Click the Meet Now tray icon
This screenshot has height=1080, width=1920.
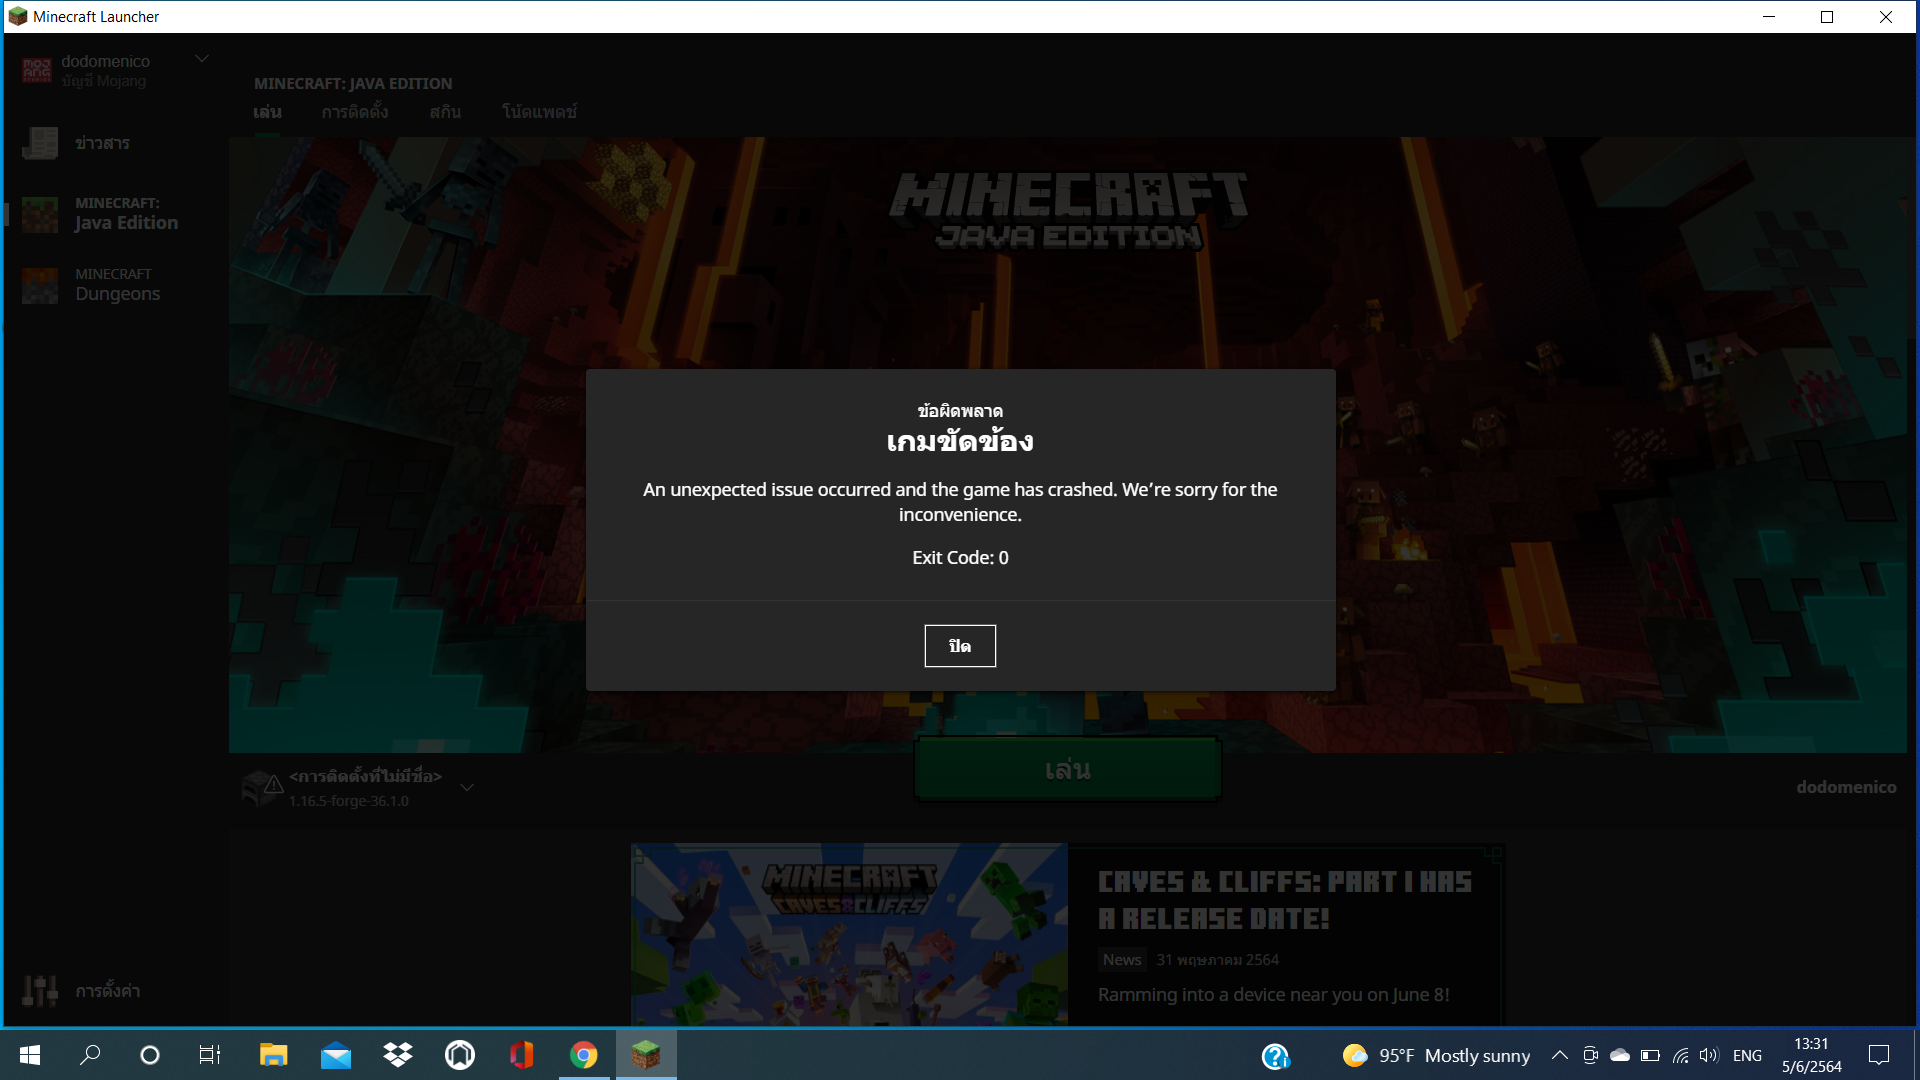[x=1590, y=1055]
